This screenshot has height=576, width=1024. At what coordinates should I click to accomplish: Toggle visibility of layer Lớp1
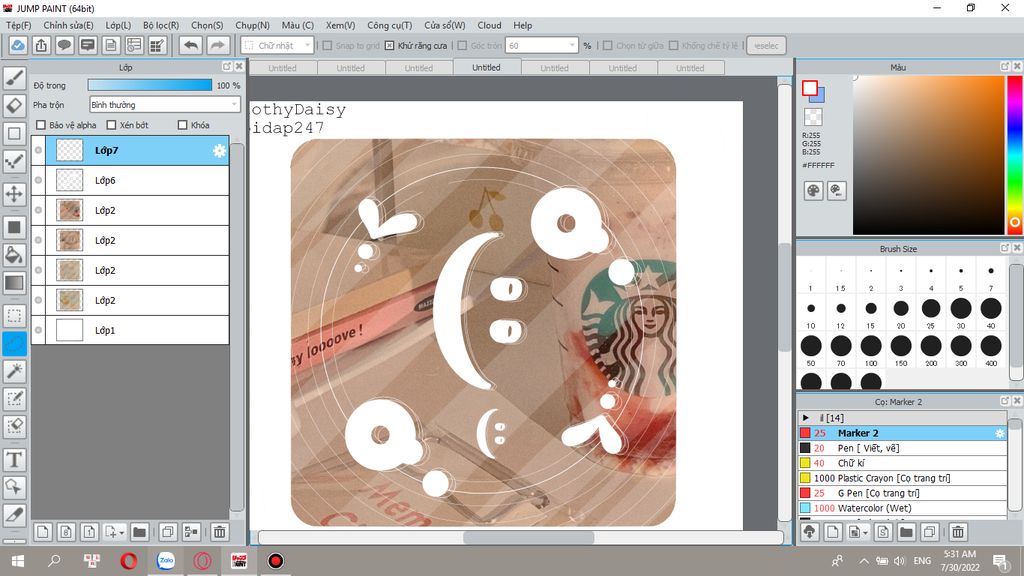click(x=39, y=330)
